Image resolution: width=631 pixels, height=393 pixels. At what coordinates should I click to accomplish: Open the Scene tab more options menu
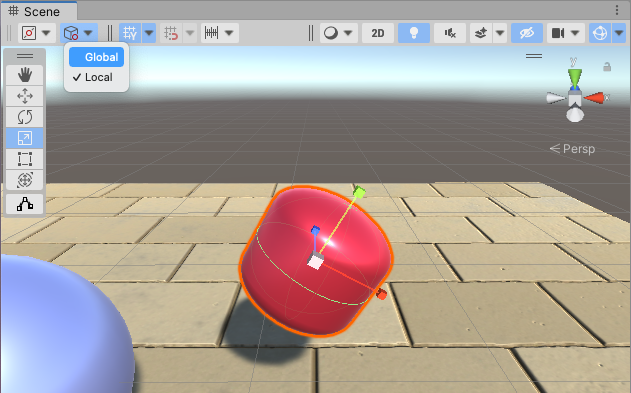click(617, 10)
